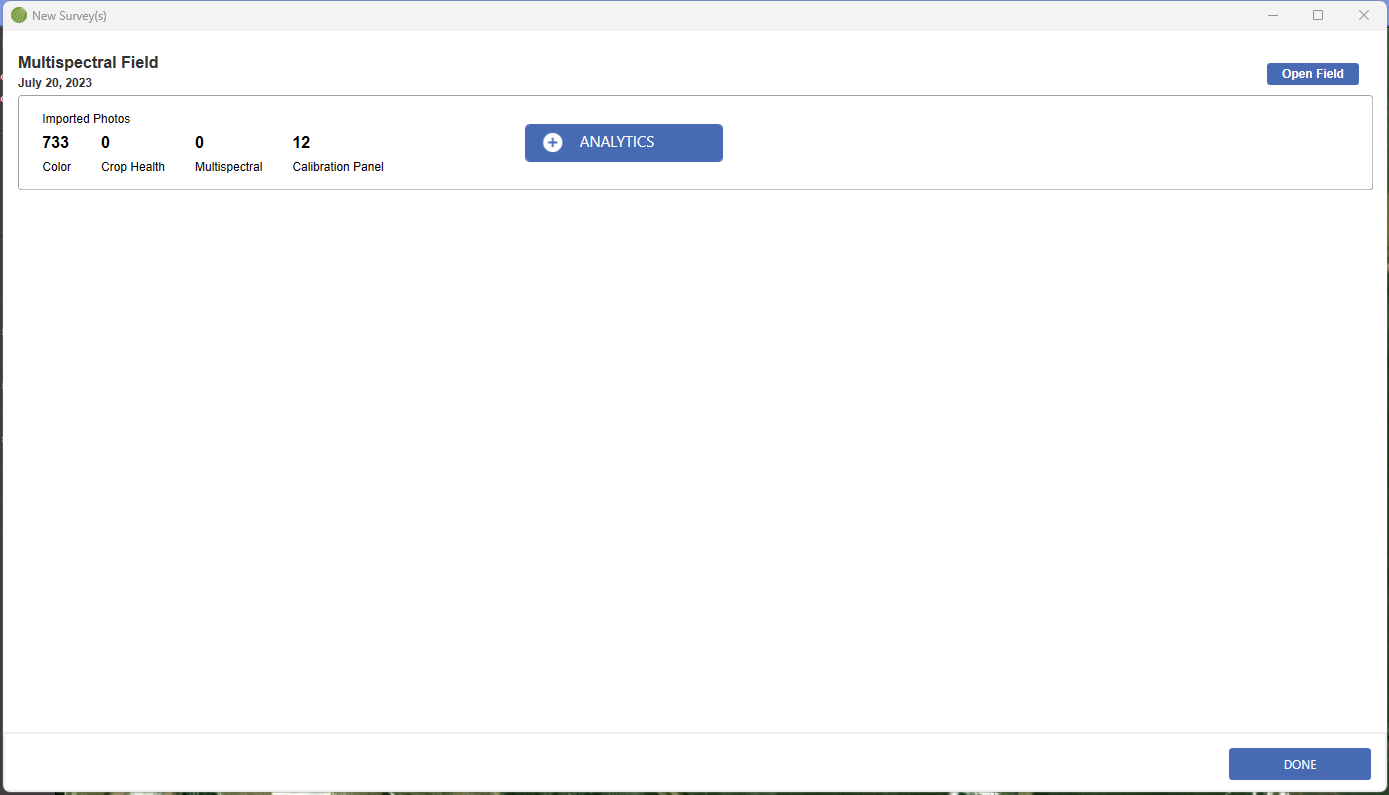Maximize the New Survey(s) window
The image size is (1389, 795).
pyautogui.click(x=1318, y=15)
